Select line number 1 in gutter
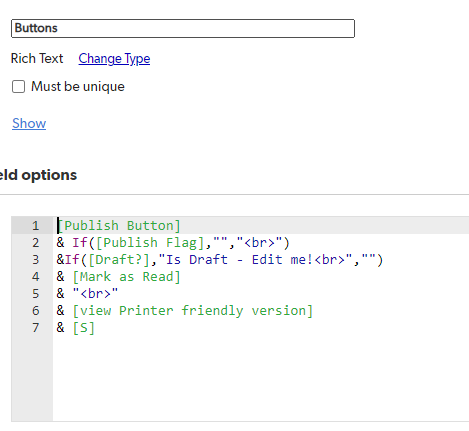The image size is (469, 431). click(36, 226)
